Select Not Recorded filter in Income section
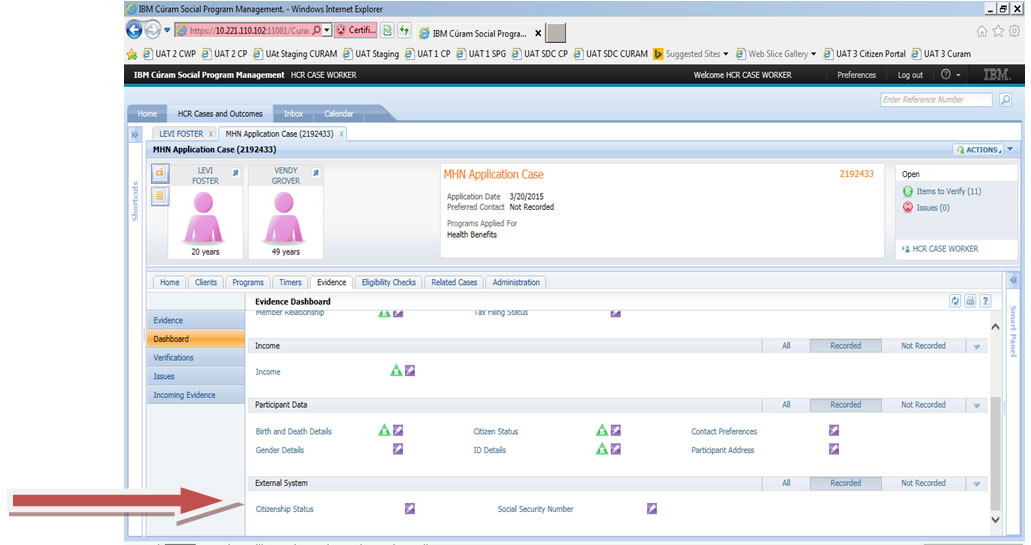 (923, 346)
